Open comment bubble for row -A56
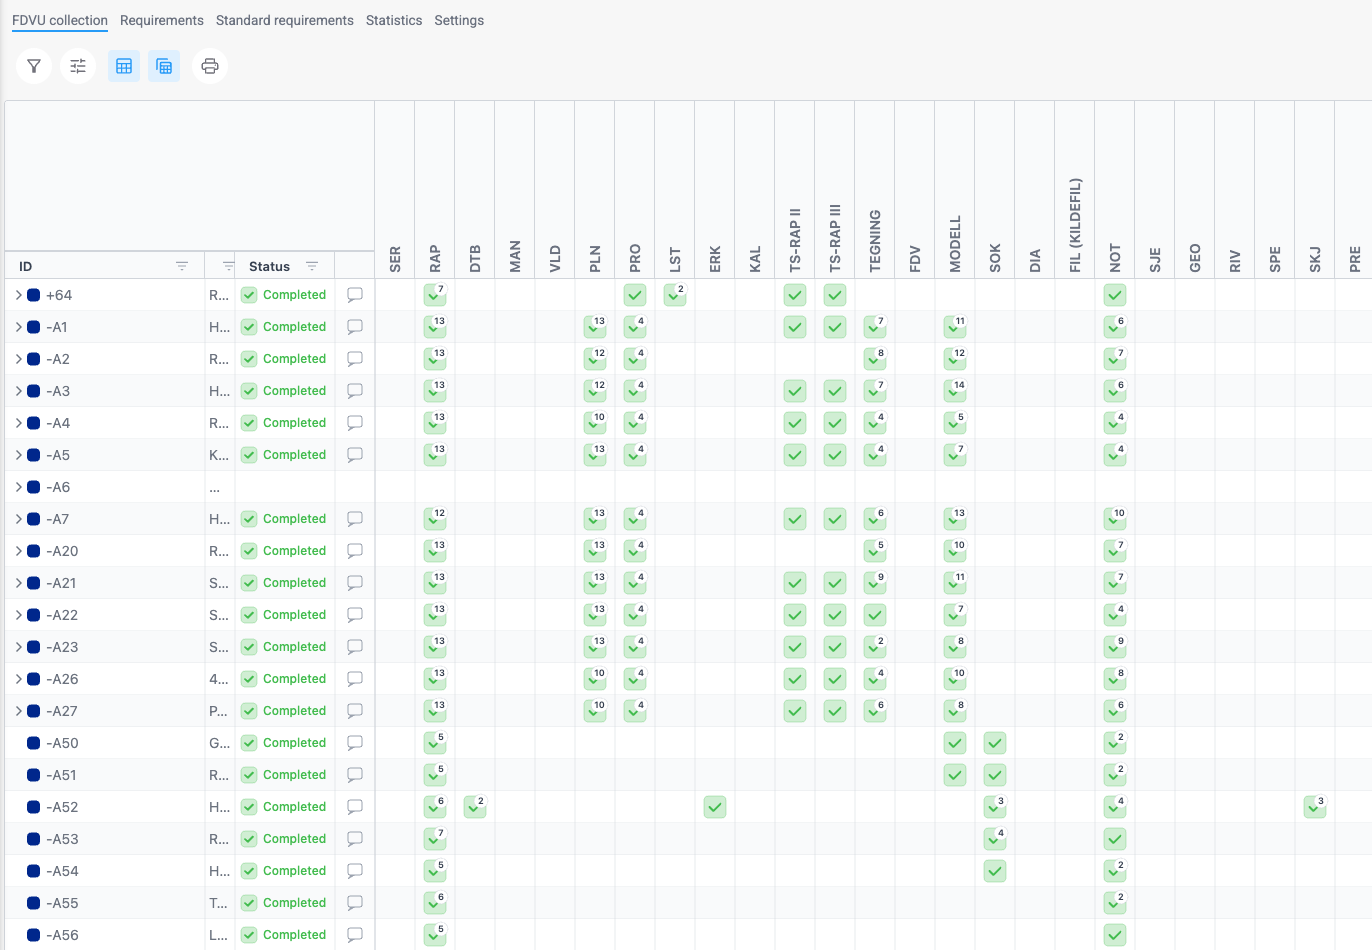 (355, 935)
